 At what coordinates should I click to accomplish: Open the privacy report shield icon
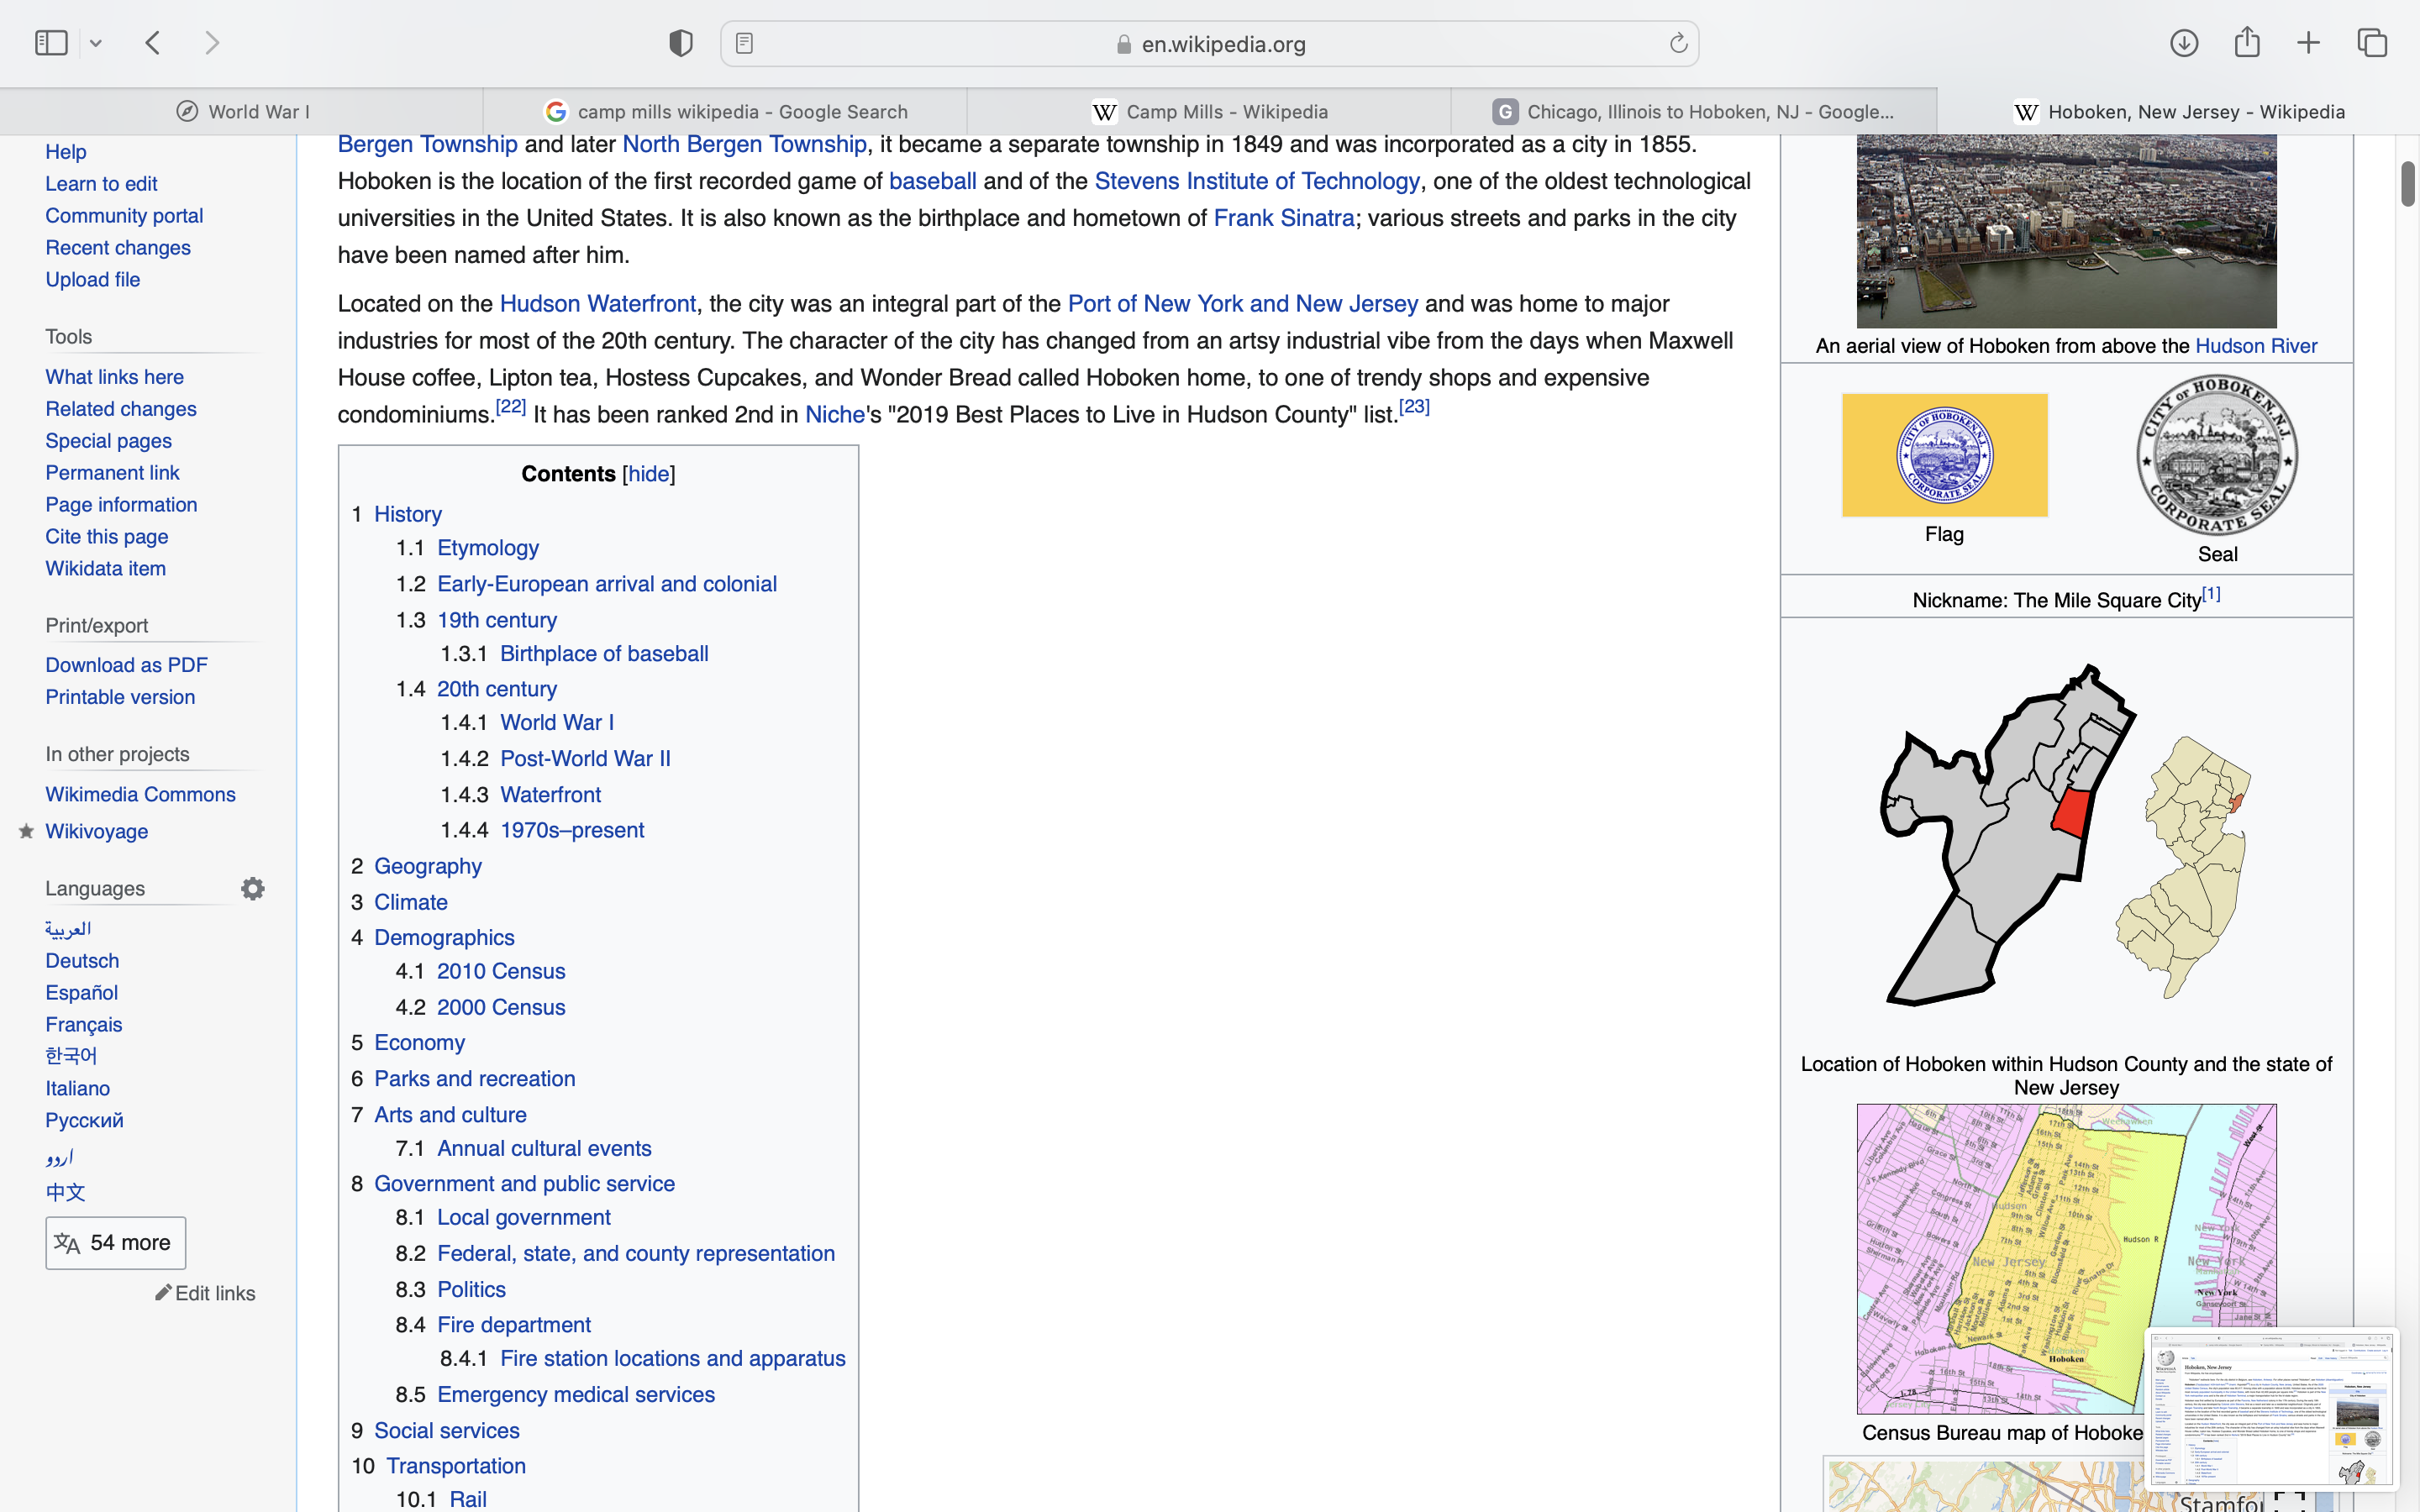pos(681,43)
